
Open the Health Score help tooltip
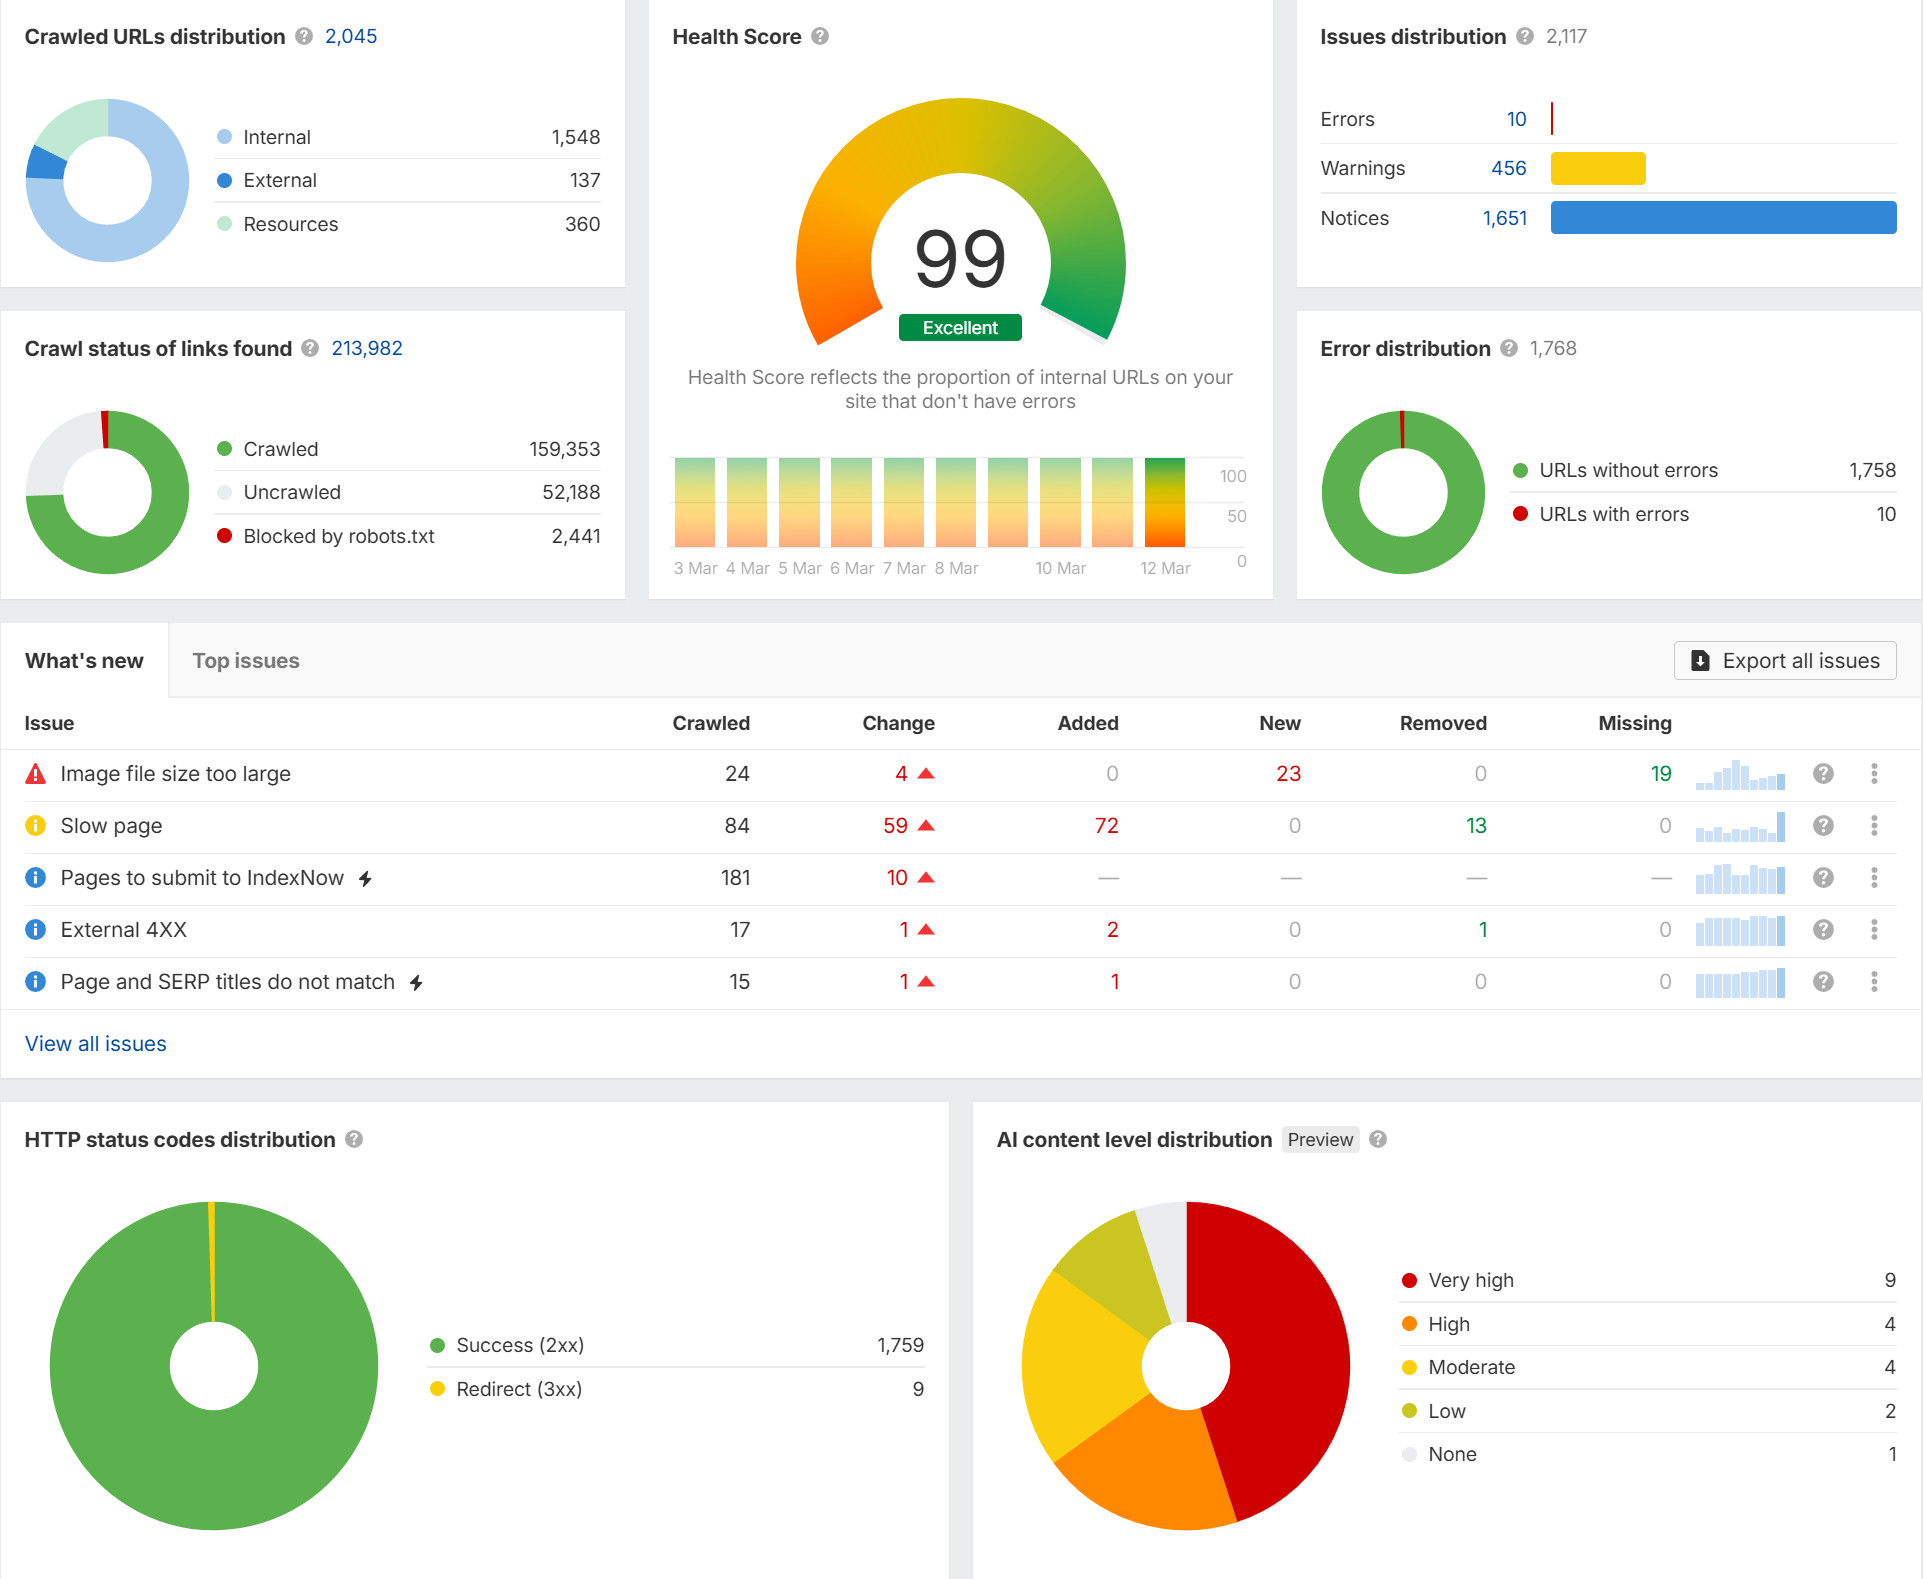click(820, 36)
